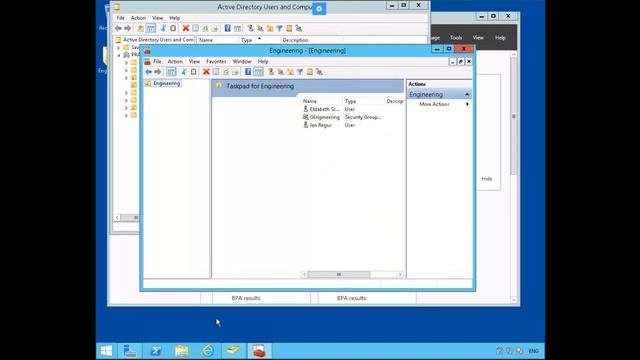
Task: Click Find objects icon in Engineering toolbar
Action: click(310, 72)
